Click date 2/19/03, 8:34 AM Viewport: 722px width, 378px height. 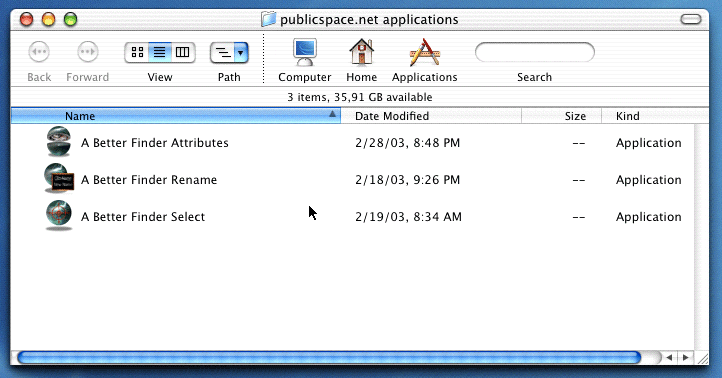(x=408, y=216)
